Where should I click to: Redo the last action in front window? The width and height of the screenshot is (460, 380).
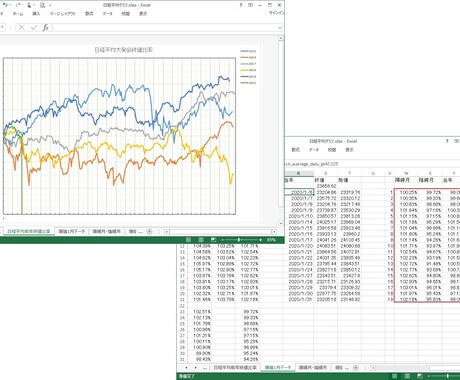point(18,5)
